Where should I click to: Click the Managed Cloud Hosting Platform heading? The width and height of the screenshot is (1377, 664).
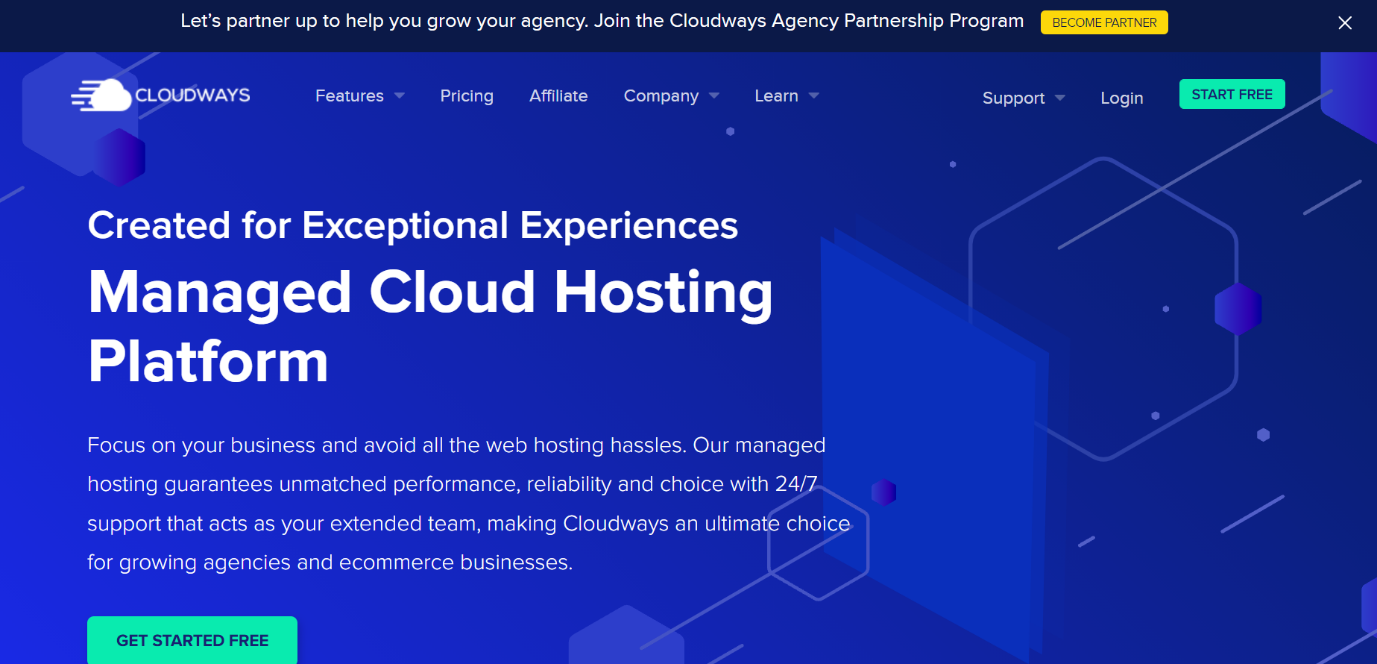click(x=431, y=326)
